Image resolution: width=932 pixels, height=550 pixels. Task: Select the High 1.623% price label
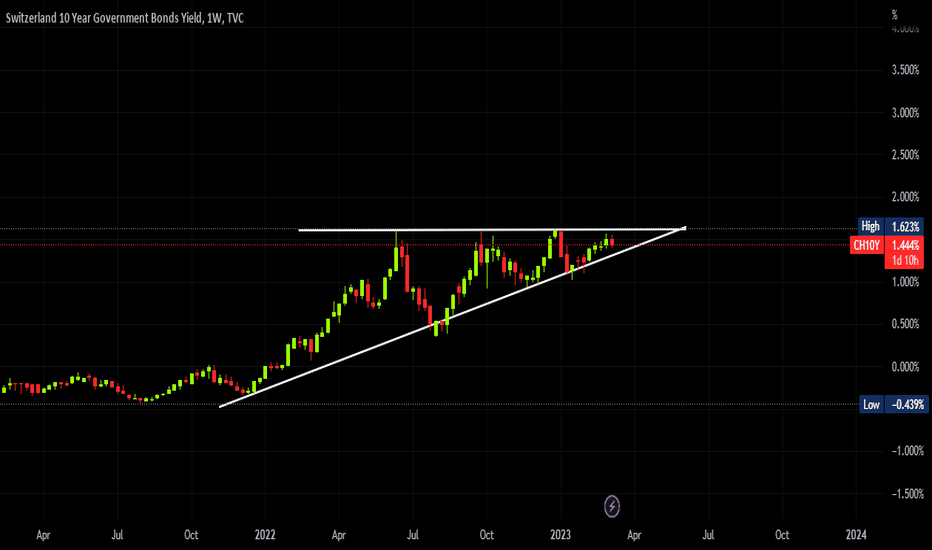tap(892, 226)
